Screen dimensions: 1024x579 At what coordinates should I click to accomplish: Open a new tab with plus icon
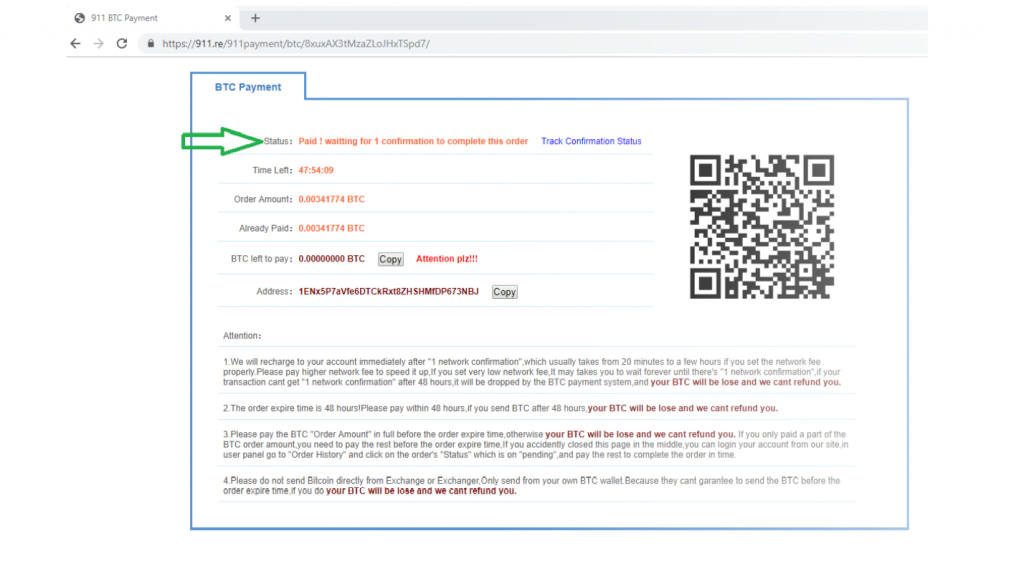click(255, 18)
